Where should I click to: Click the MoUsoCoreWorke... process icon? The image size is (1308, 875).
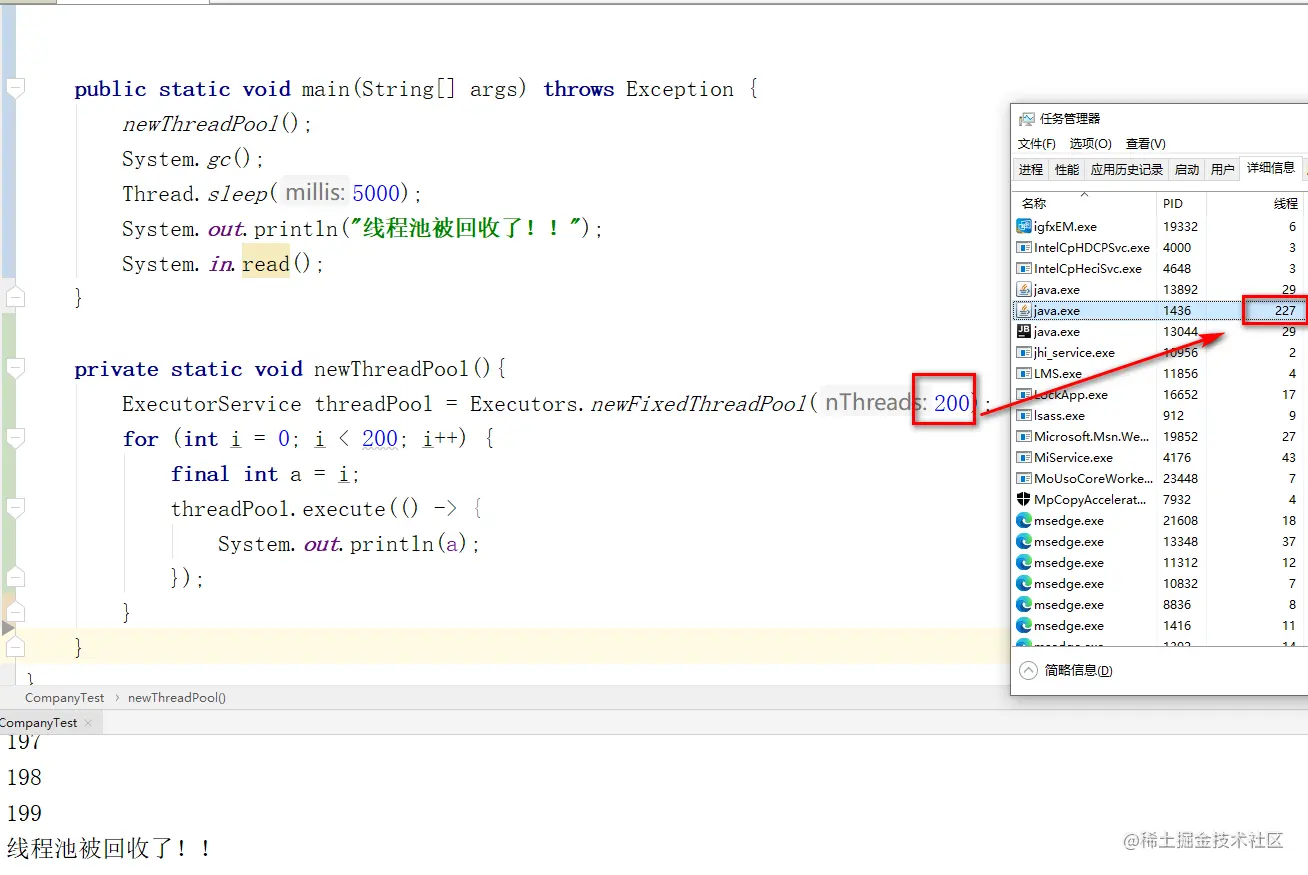1024,478
